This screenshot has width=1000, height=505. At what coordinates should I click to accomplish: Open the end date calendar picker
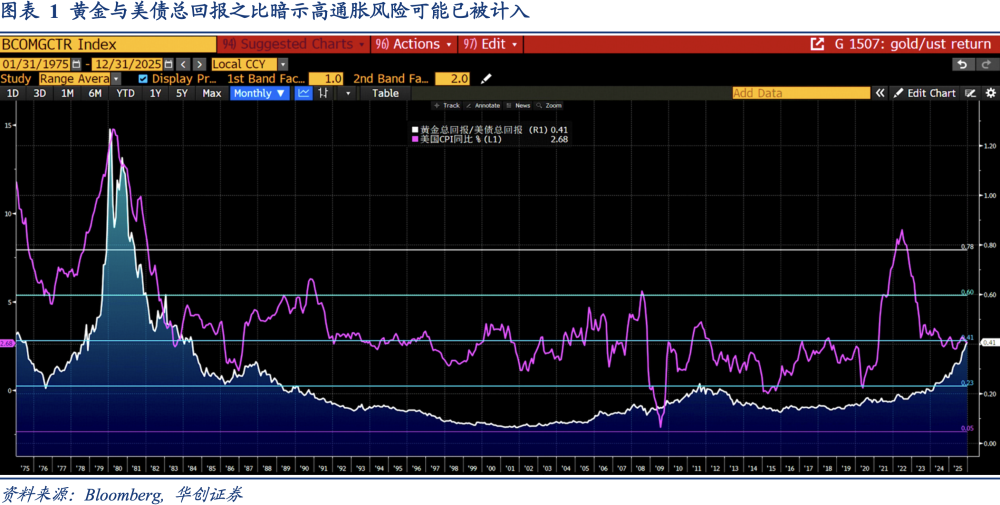pyautogui.click(x=168, y=64)
